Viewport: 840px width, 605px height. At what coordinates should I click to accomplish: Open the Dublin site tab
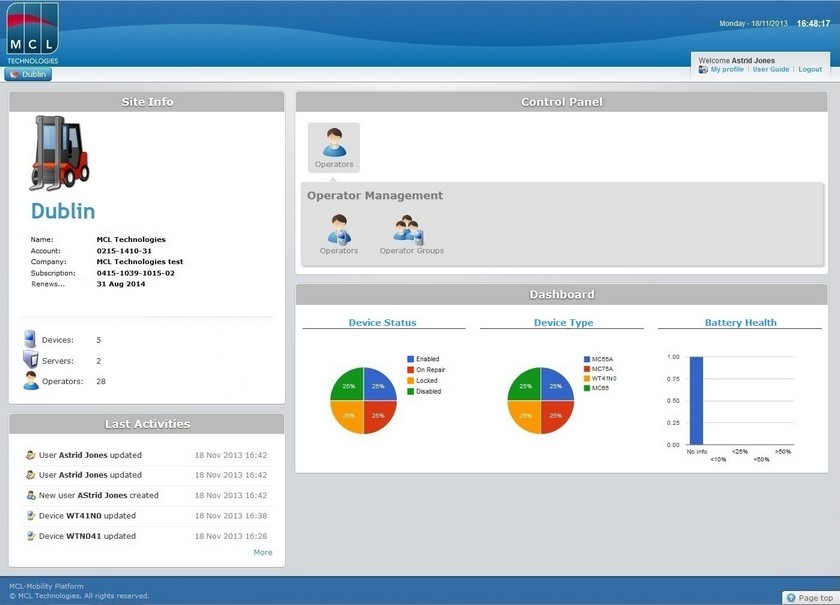click(28, 74)
